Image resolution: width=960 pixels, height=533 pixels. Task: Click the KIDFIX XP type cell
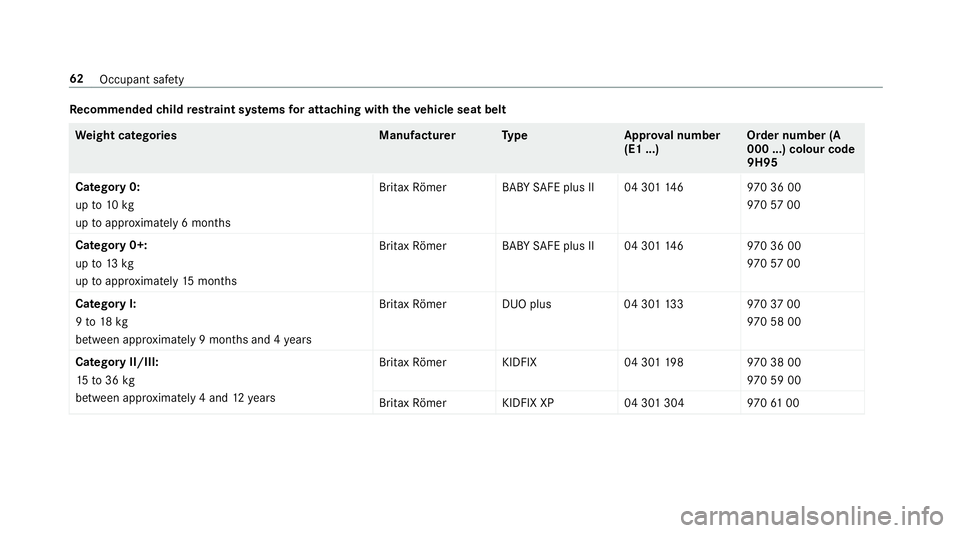528,403
